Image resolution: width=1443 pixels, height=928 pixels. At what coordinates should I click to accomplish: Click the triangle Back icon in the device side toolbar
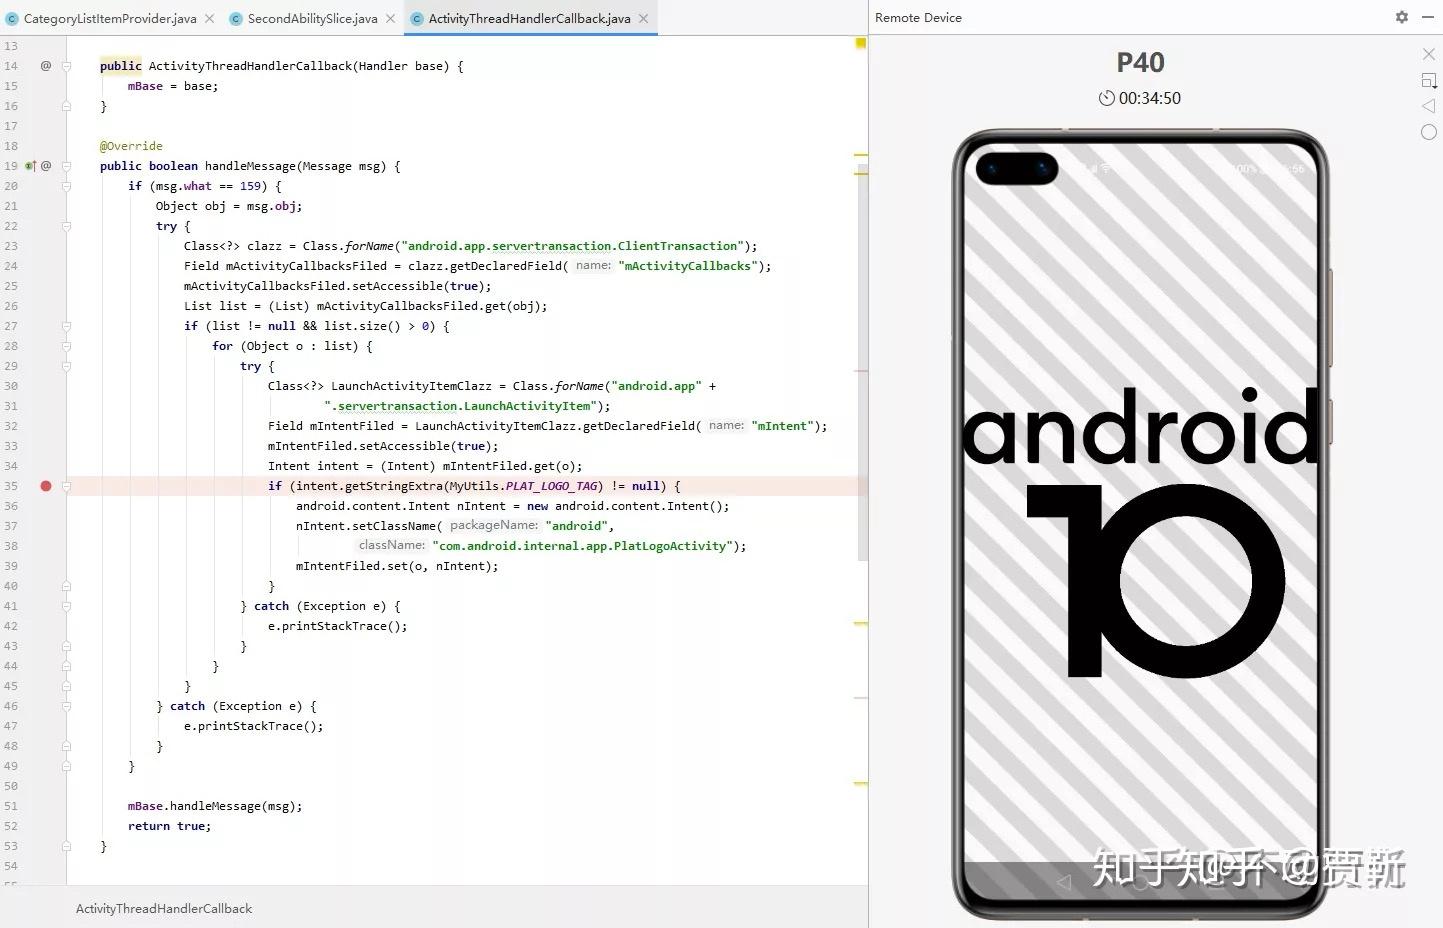coord(1429,106)
